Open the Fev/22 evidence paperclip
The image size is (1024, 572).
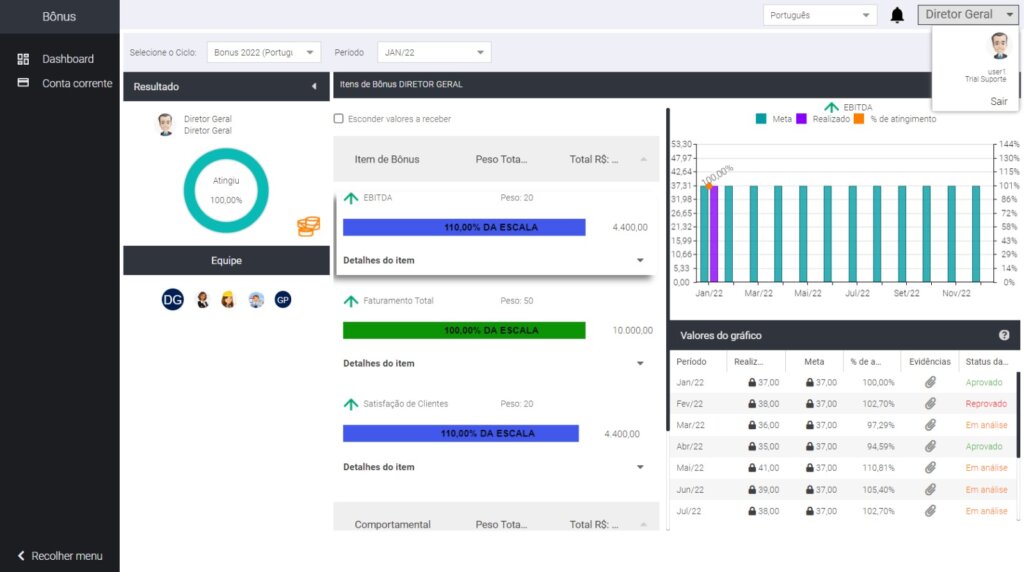pos(930,404)
